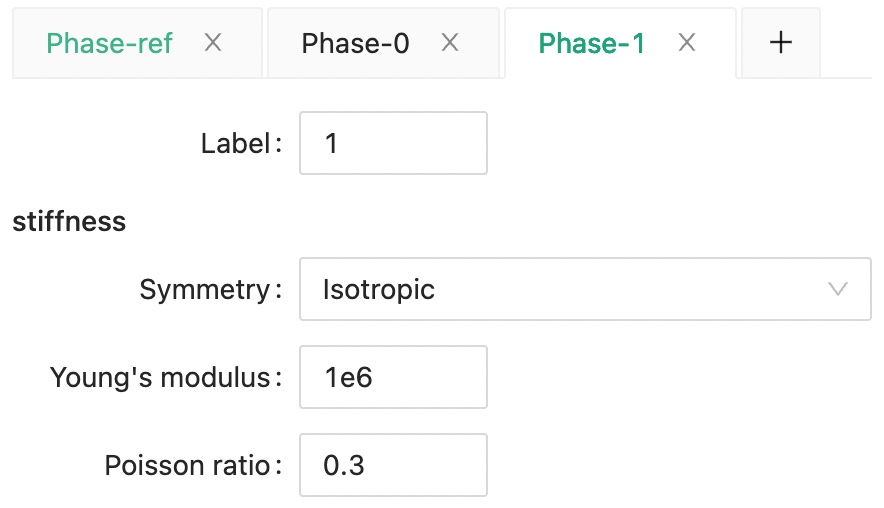Switch to the Phase-0 tab

click(x=355, y=43)
